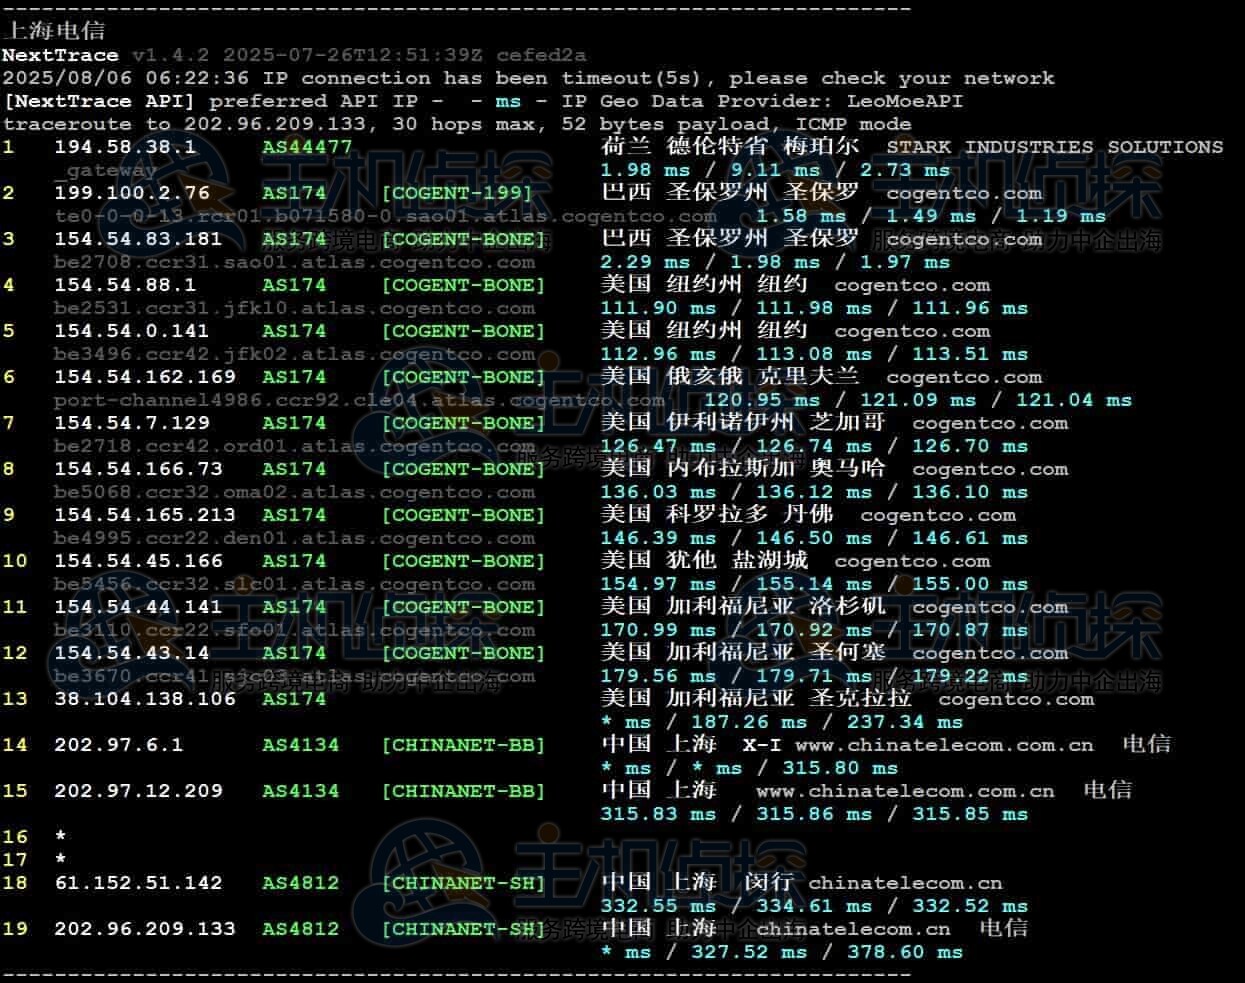Viewport: 1245px width, 983px height.
Task: Select hop 1 IP address 194.58.38.1
Action: coord(125,147)
